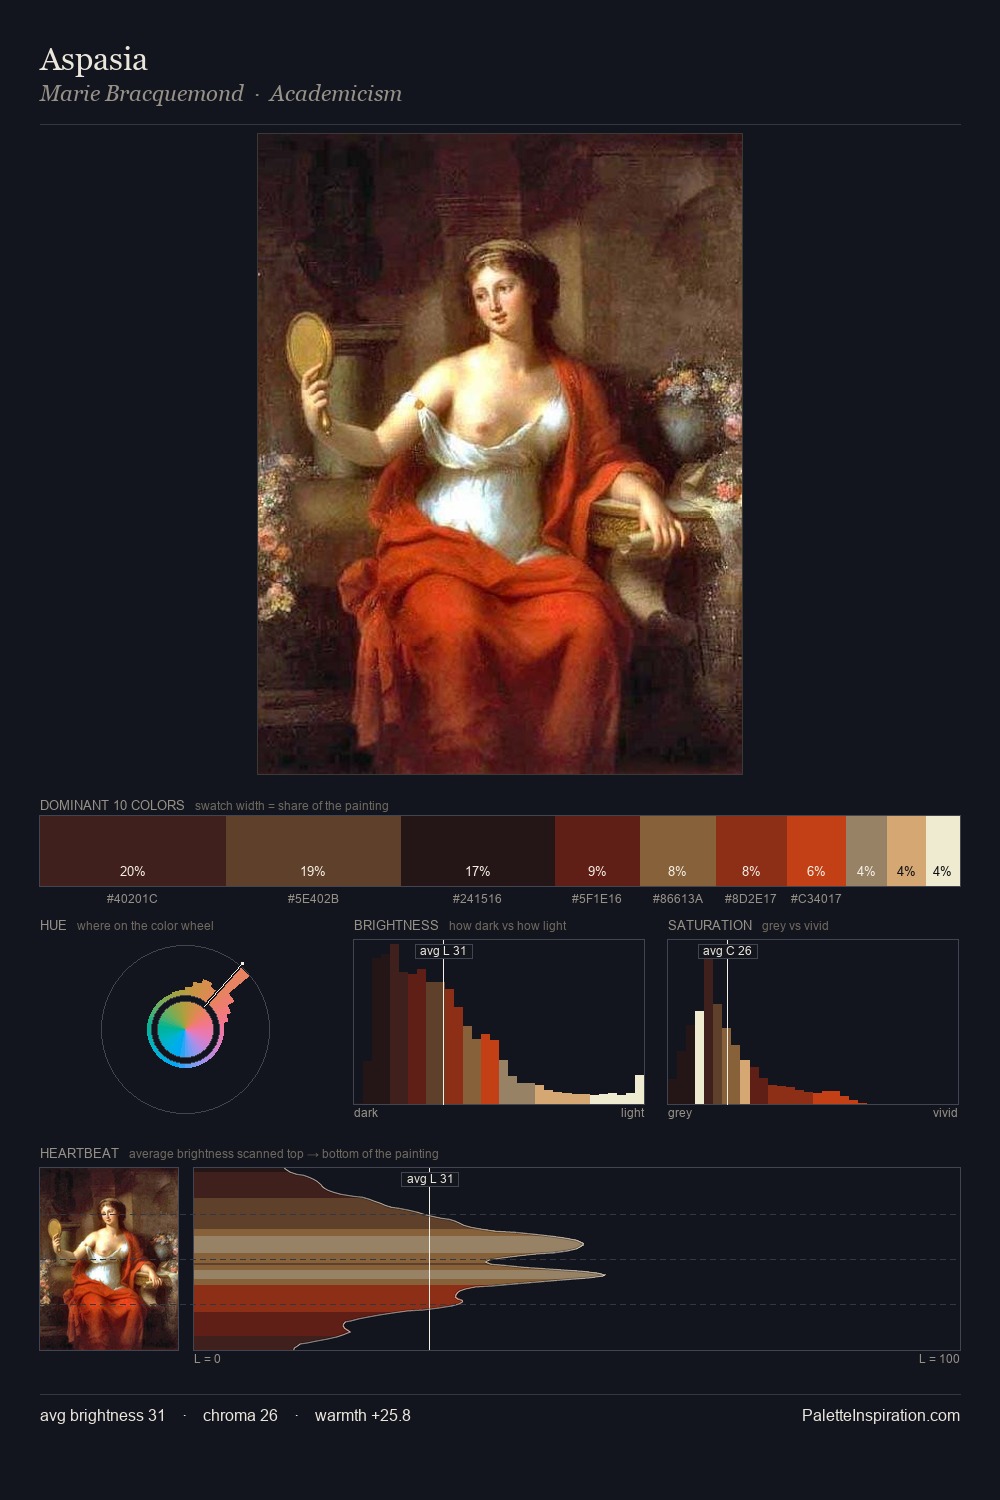Click the 'SATURATION' section heading
This screenshot has width=1000, height=1500.
tap(710, 926)
